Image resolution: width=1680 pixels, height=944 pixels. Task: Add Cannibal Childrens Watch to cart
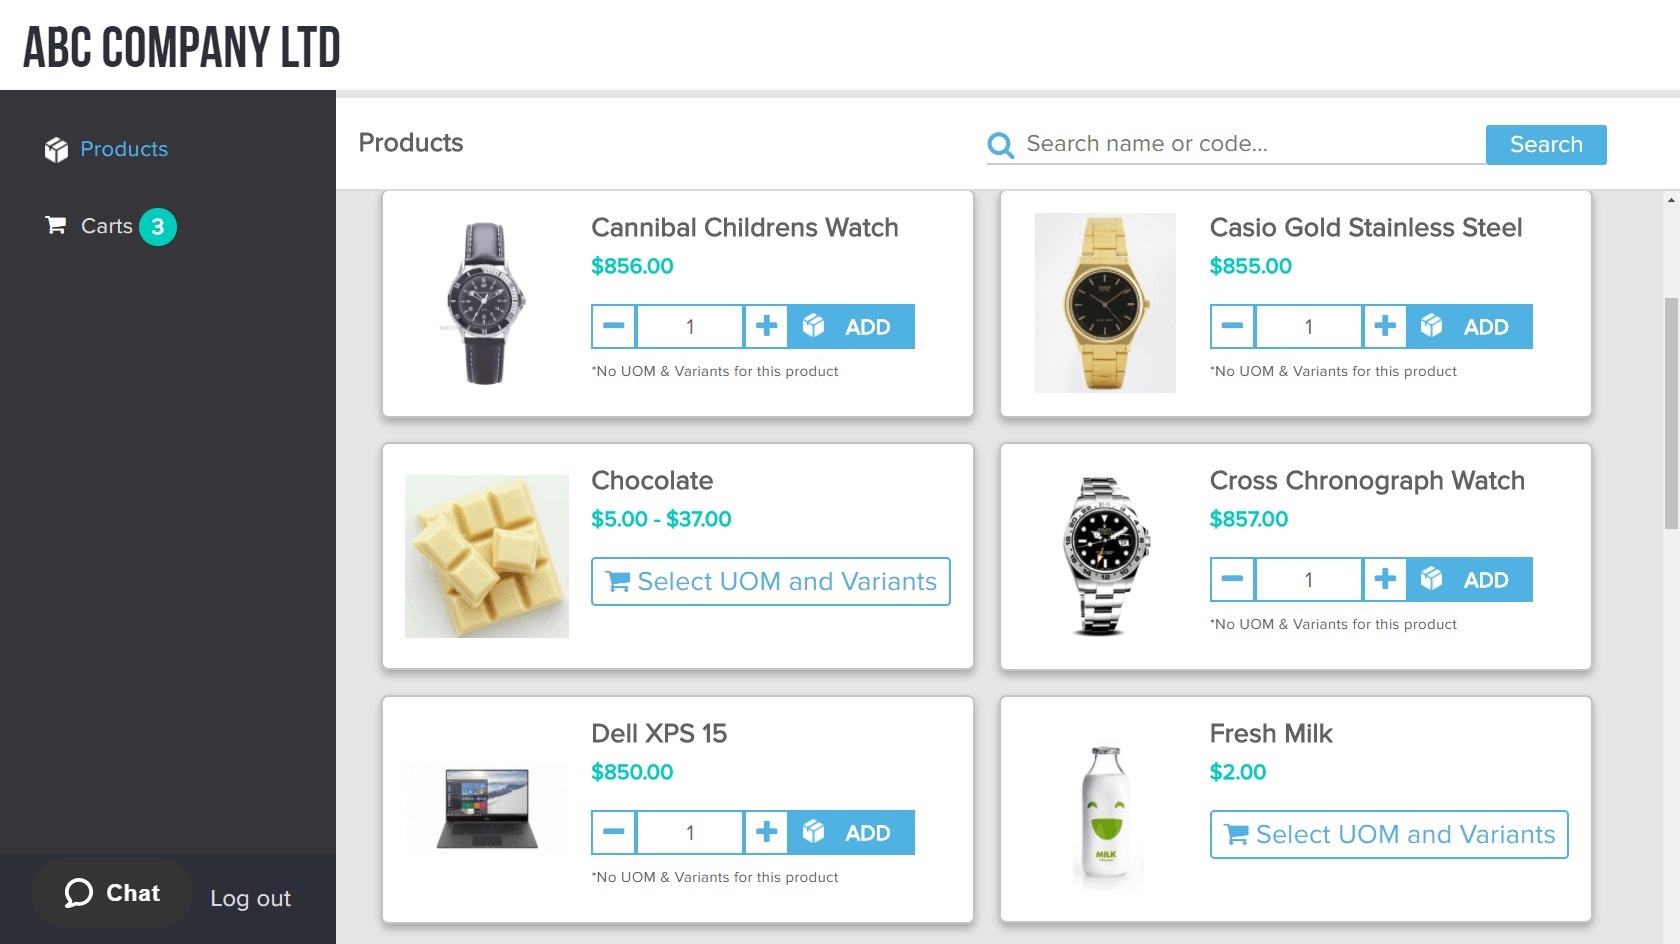tap(851, 326)
